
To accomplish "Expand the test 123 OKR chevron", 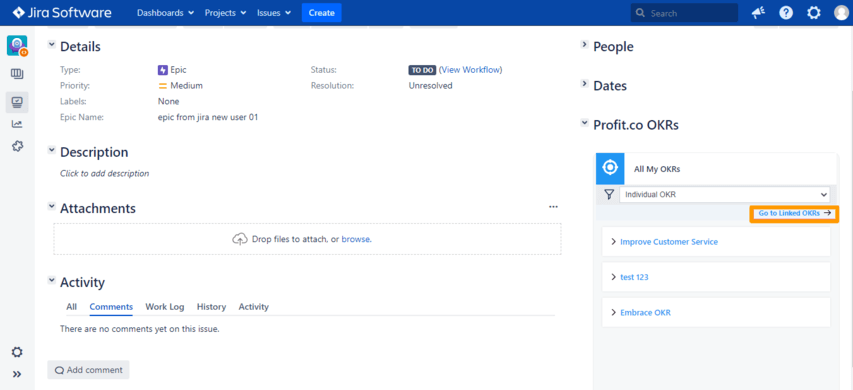I will 614,277.
